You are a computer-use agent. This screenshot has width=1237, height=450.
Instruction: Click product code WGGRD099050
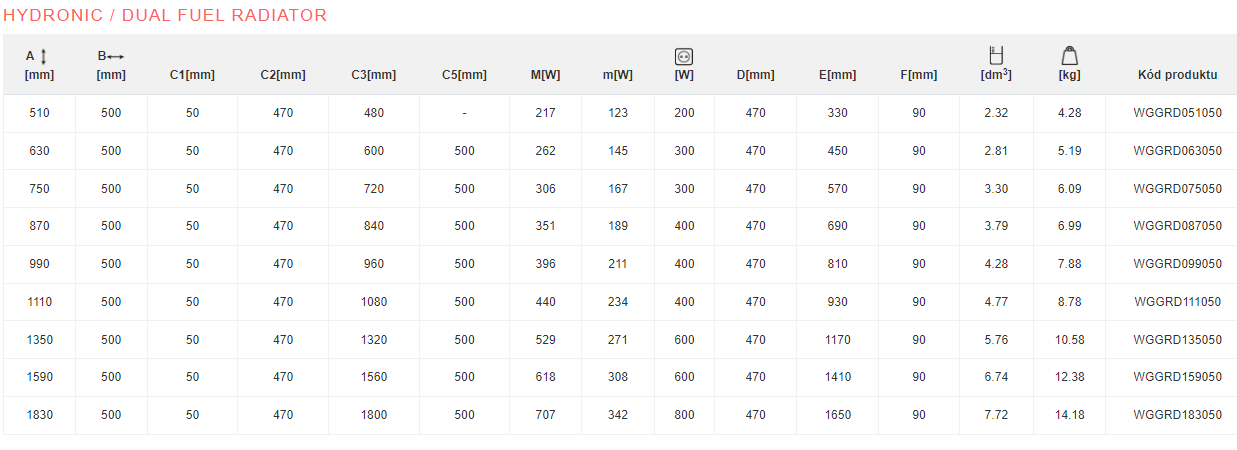1177,264
